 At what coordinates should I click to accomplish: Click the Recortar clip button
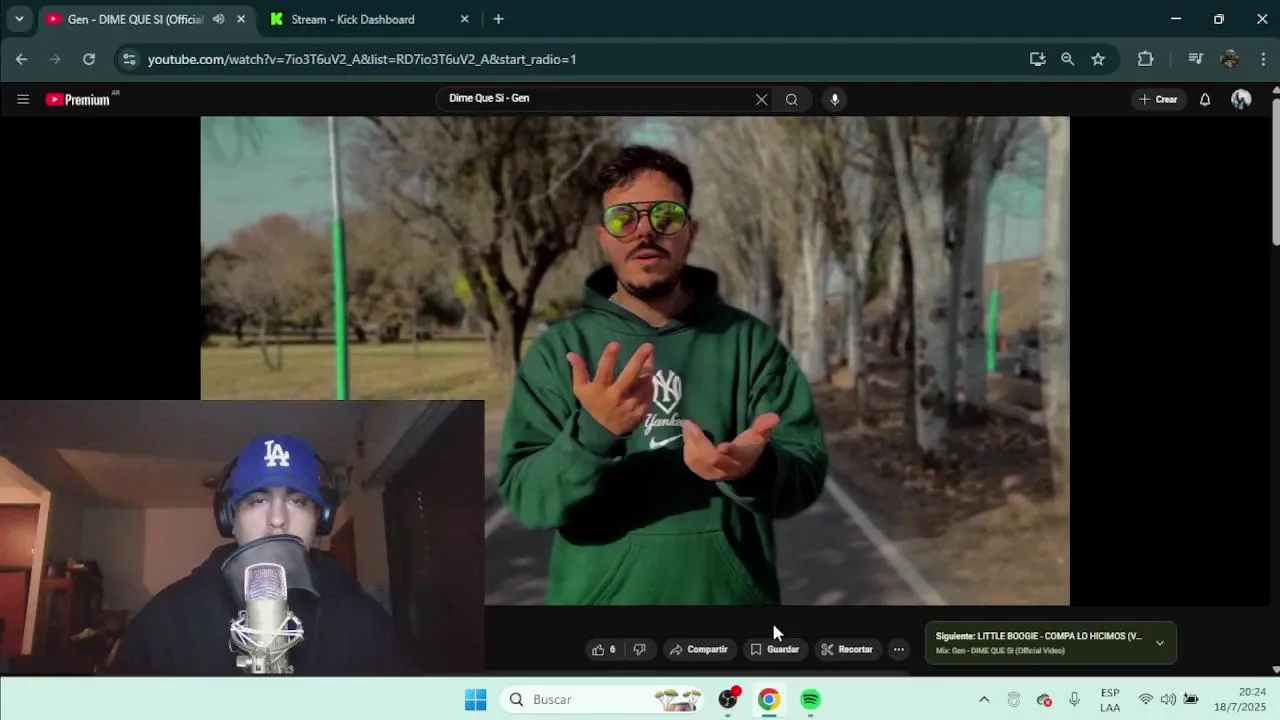coord(847,650)
